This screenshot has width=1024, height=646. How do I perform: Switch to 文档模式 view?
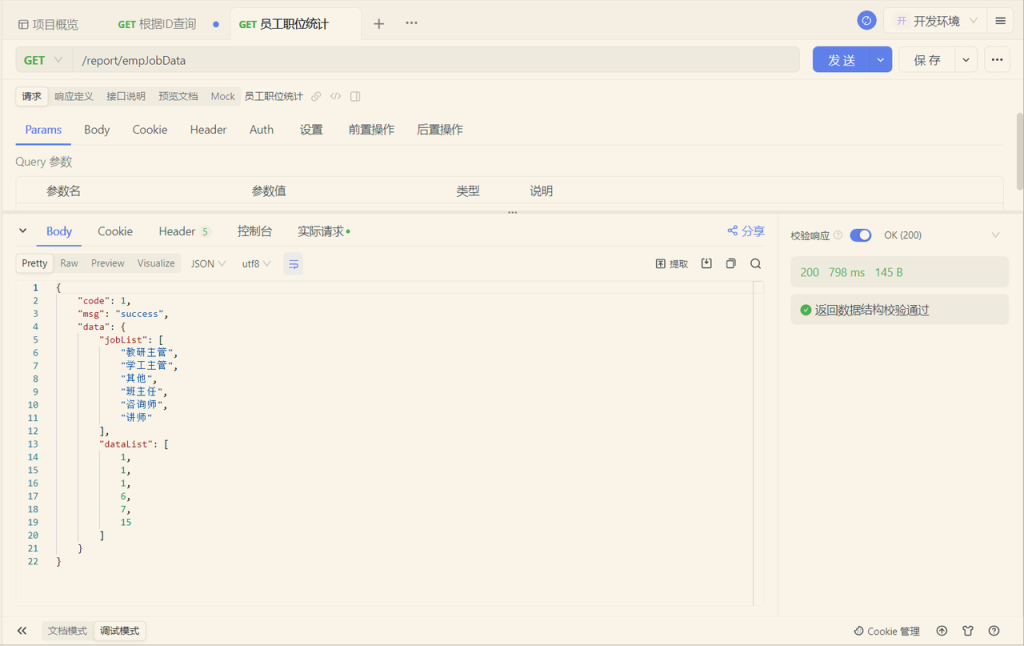68,631
